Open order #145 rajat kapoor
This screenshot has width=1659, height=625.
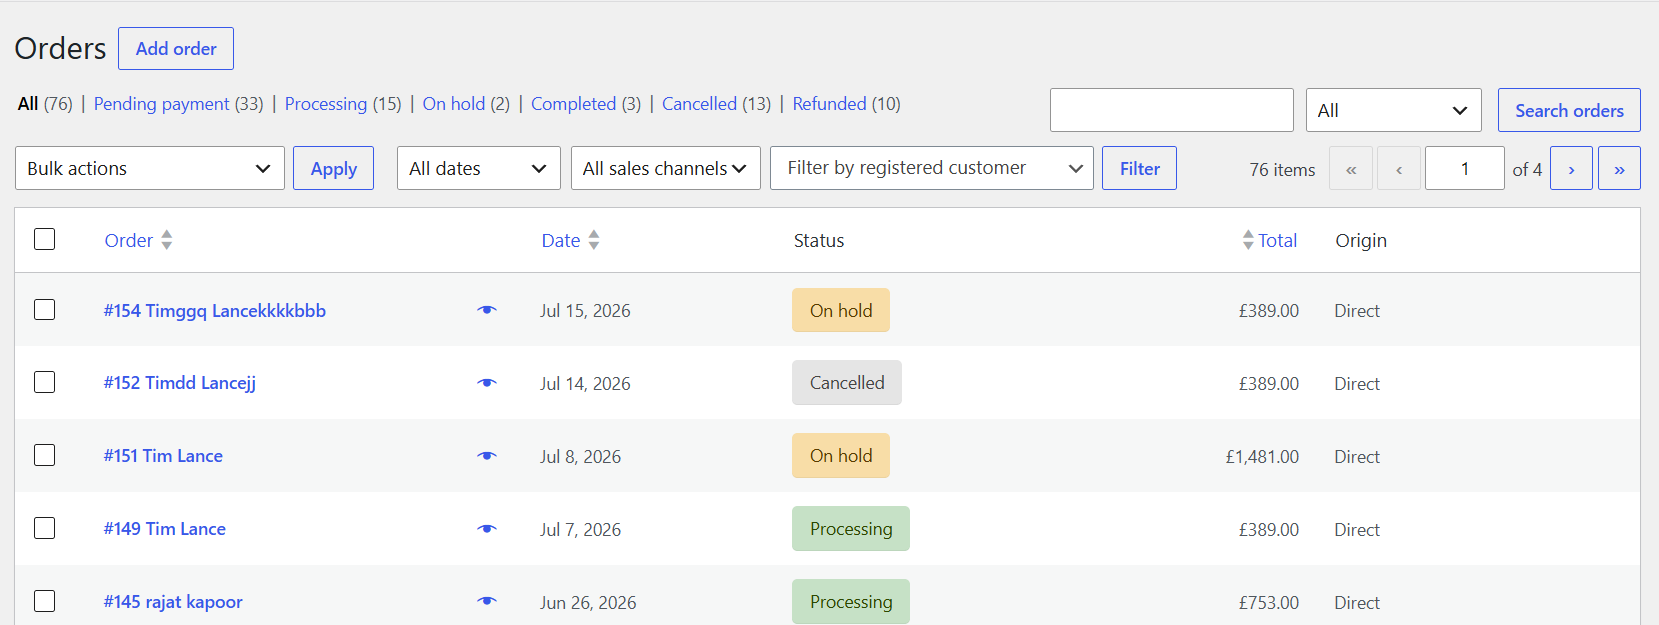coord(173,602)
